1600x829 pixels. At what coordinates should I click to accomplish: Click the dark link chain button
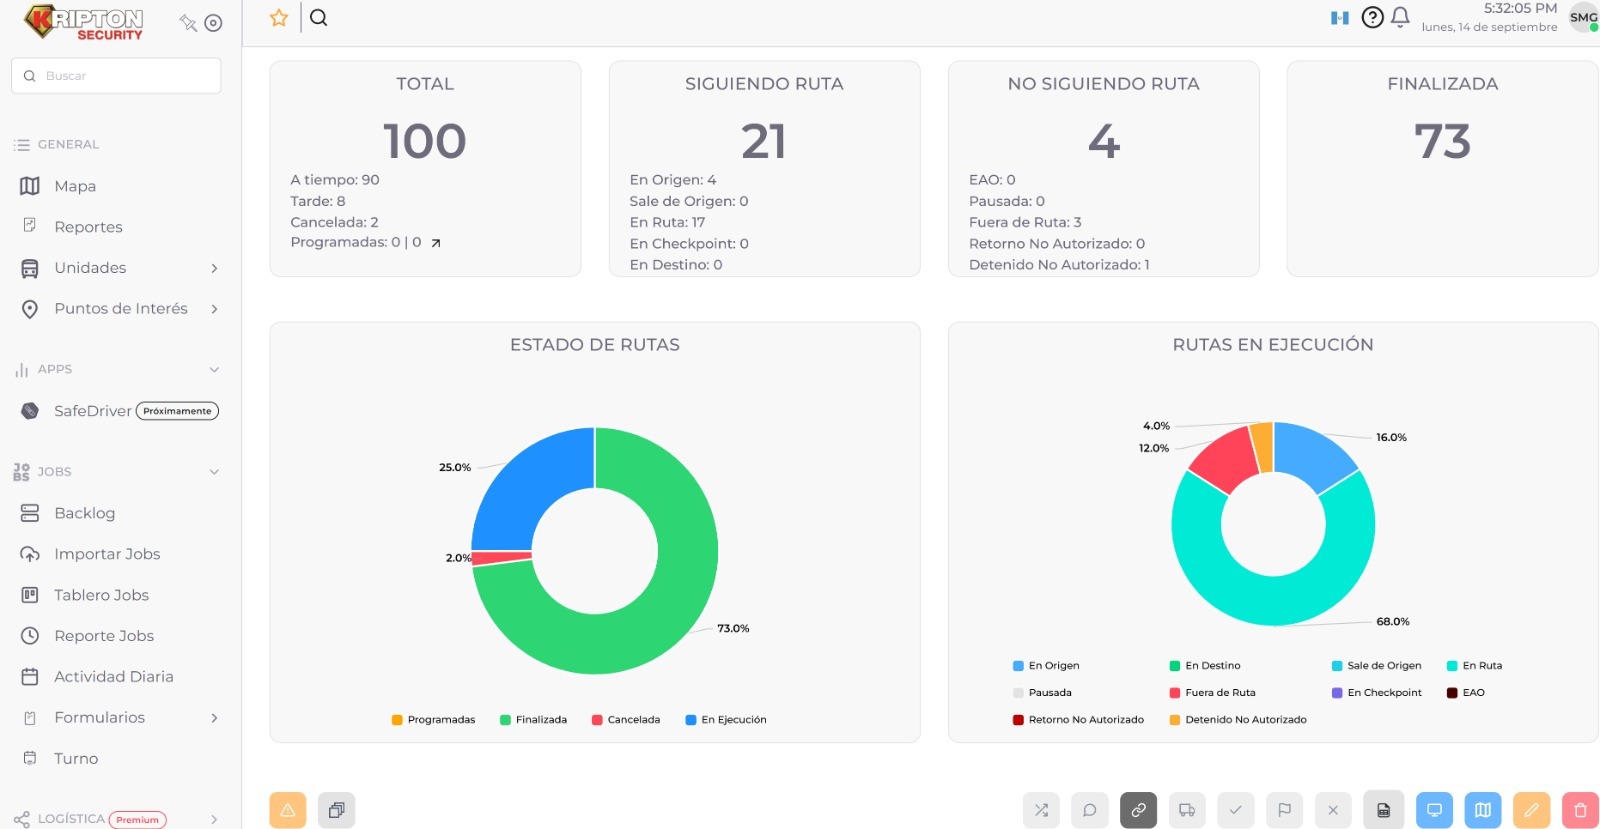pos(1139,810)
